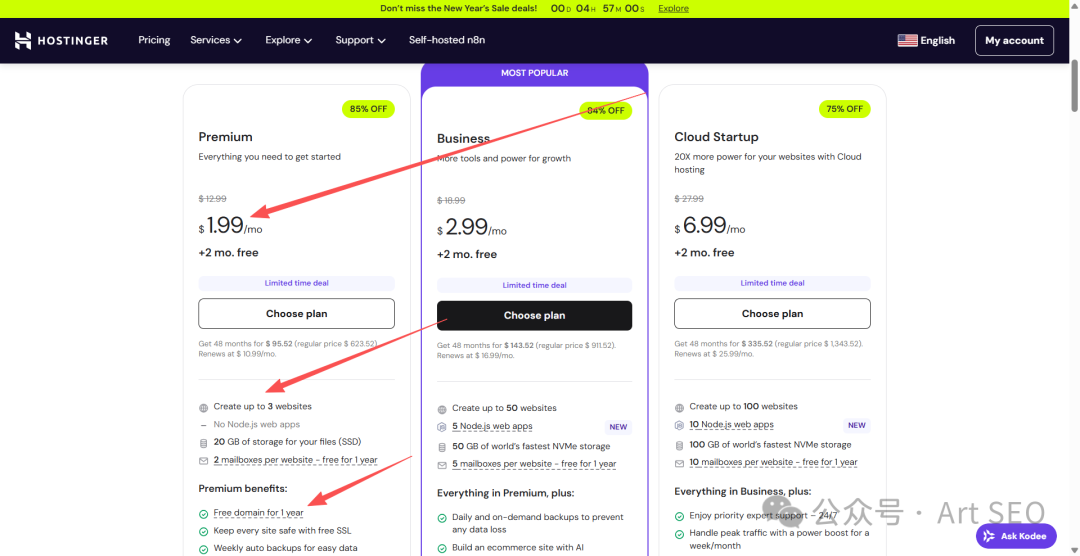Image resolution: width=1080 pixels, height=556 pixels.
Task: Click globe icon beside Premium's 3 websites
Action: (204, 407)
